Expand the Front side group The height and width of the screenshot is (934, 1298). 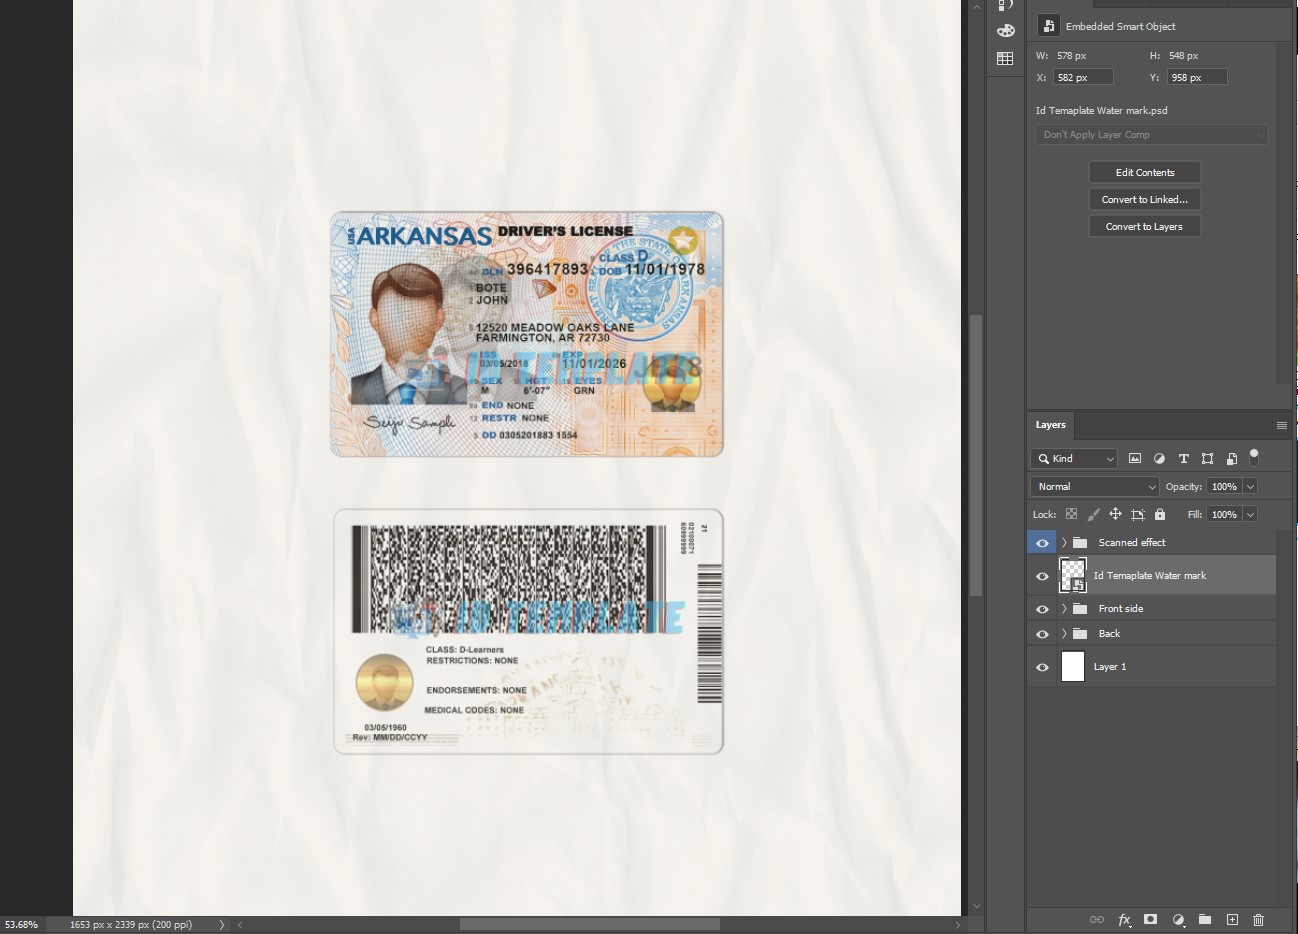coord(1064,608)
